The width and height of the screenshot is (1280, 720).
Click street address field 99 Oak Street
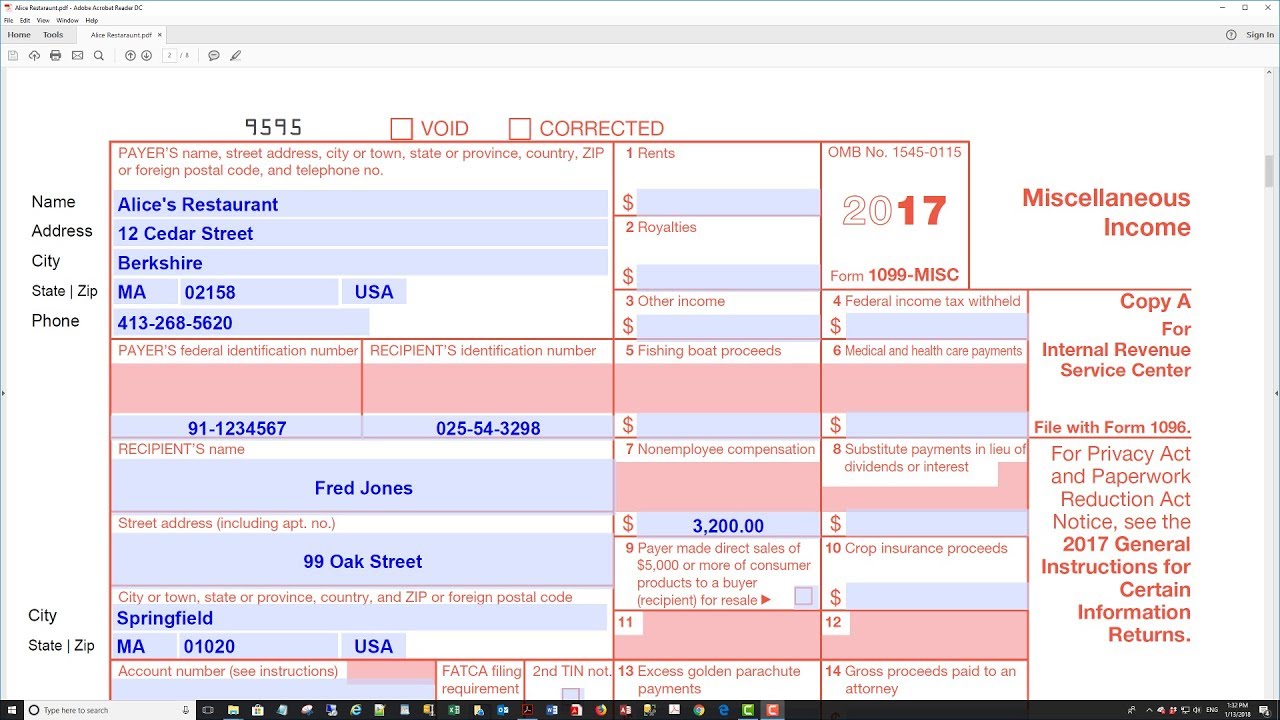(362, 560)
